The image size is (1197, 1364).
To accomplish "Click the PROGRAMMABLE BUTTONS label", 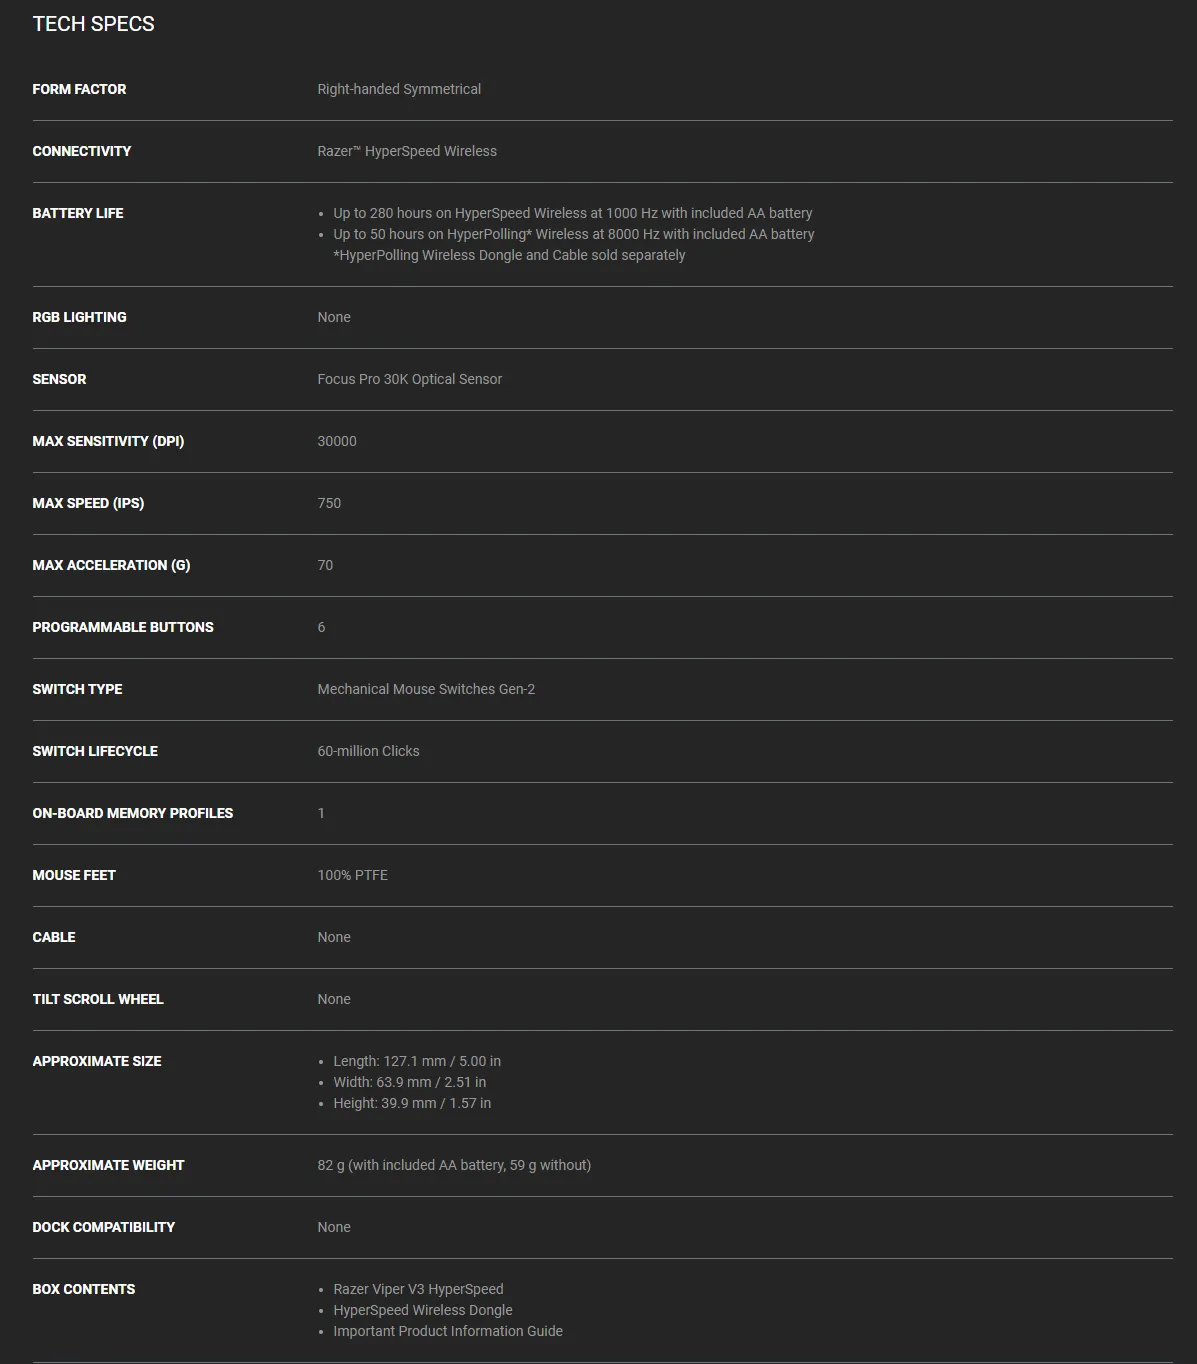I will pyautogui.click(x=123, y=627).
